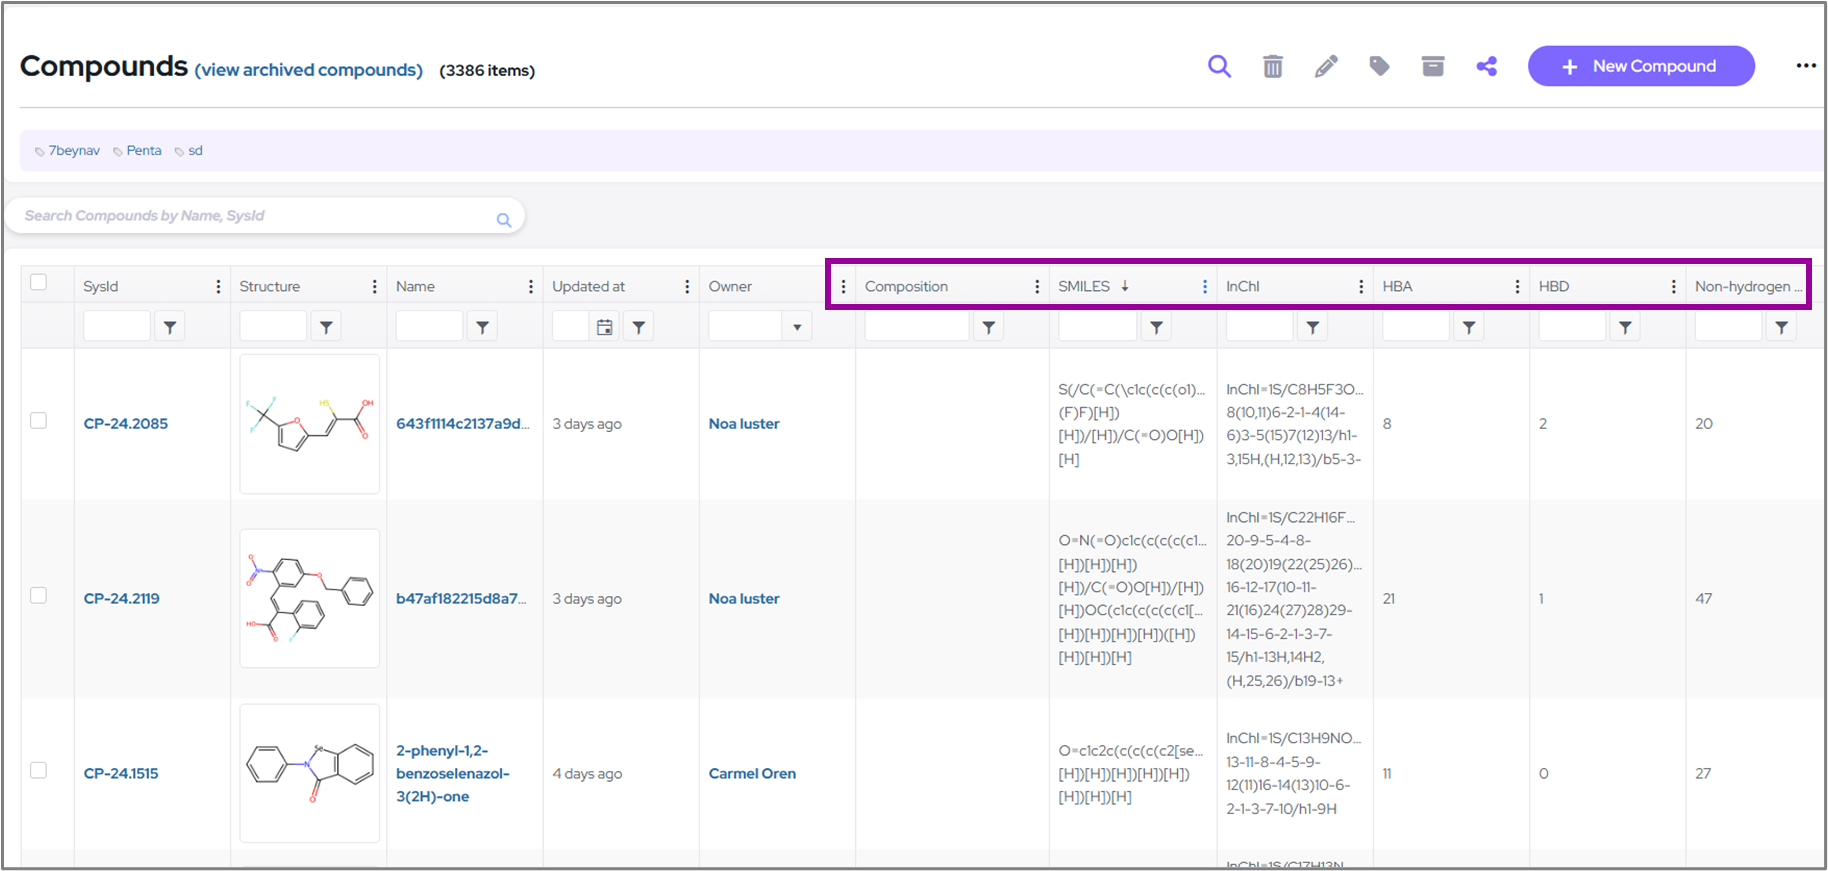Click the magnifier search icon in header

(x=1219, y=67)
